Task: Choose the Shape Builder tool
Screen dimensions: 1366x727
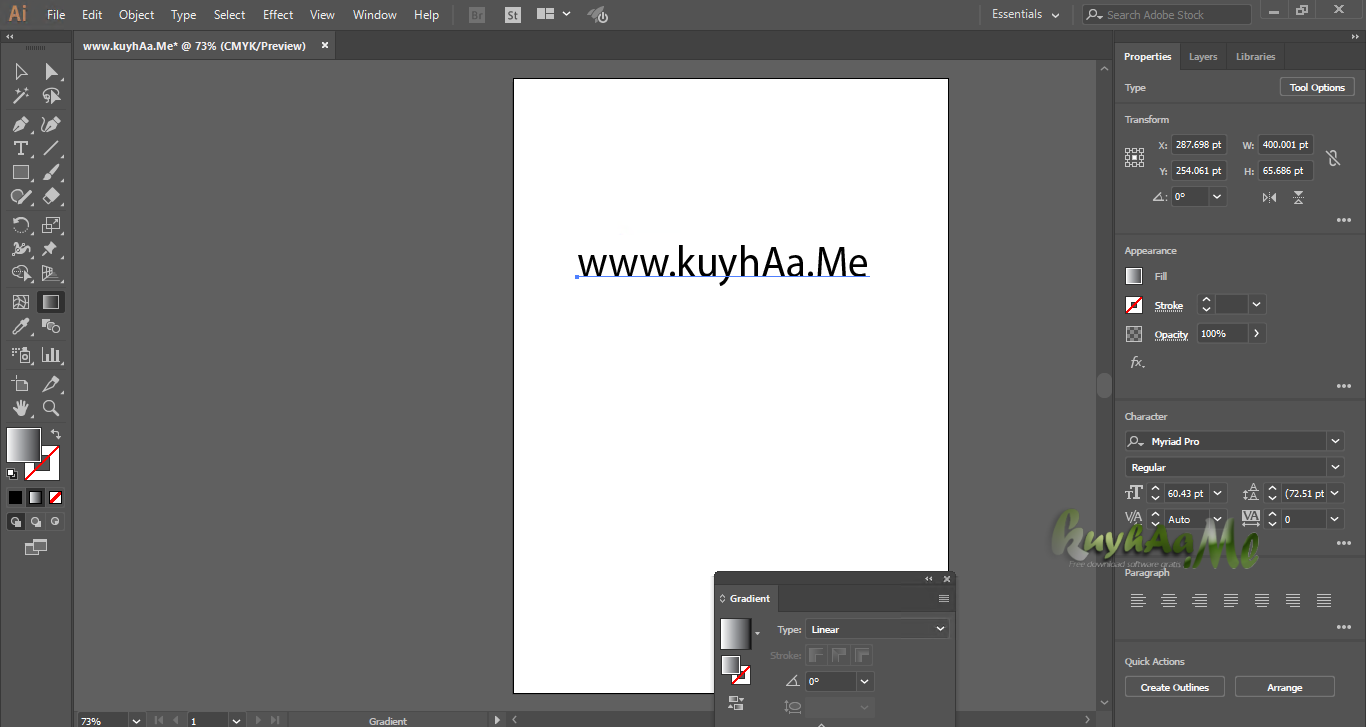Action: [x=21, y=273]
